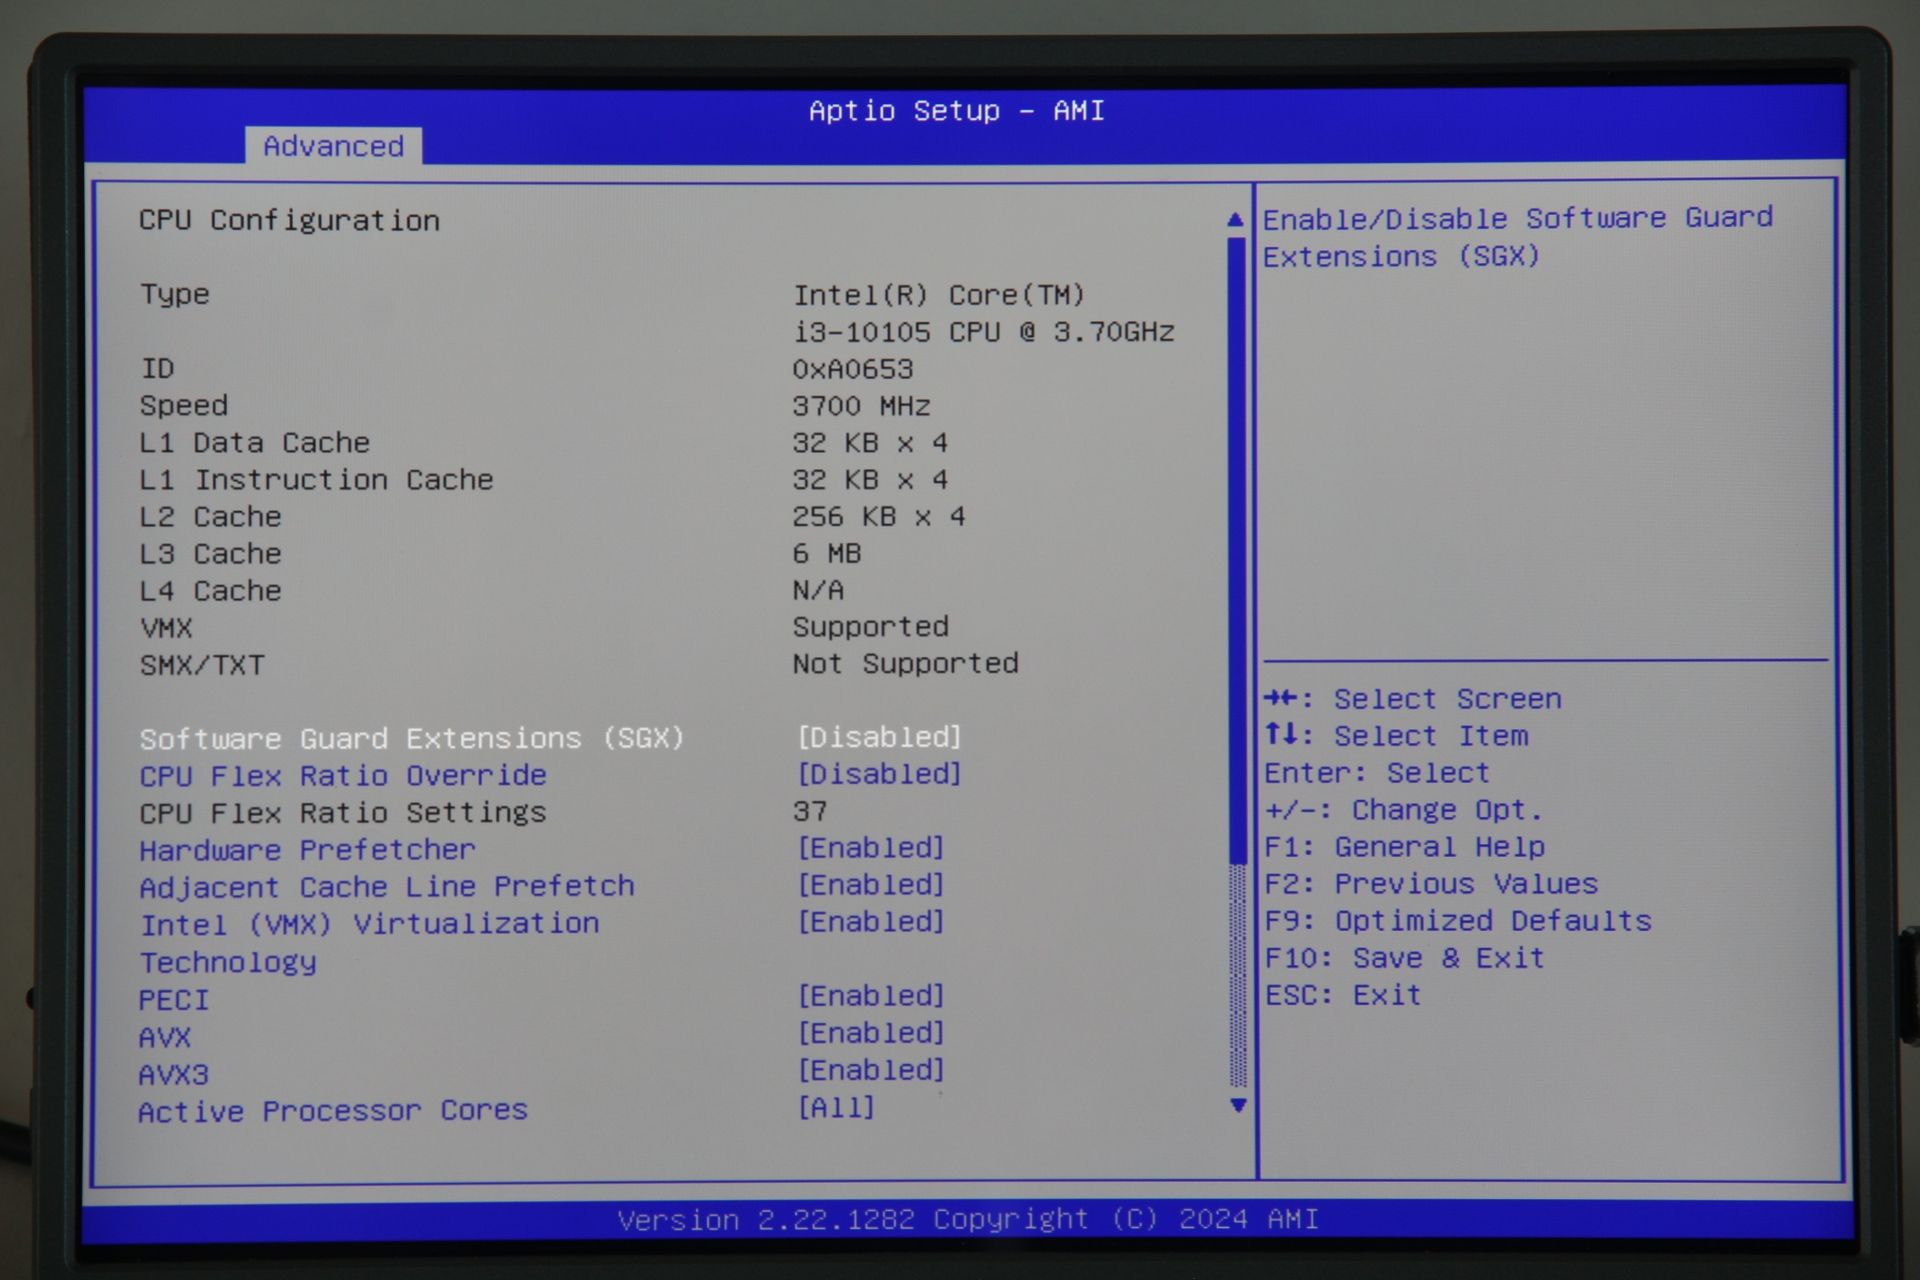The image size is (1920, 1280).
Task: Click CPU Flex Ratio Settings value 37
Action: coord(810,812)
